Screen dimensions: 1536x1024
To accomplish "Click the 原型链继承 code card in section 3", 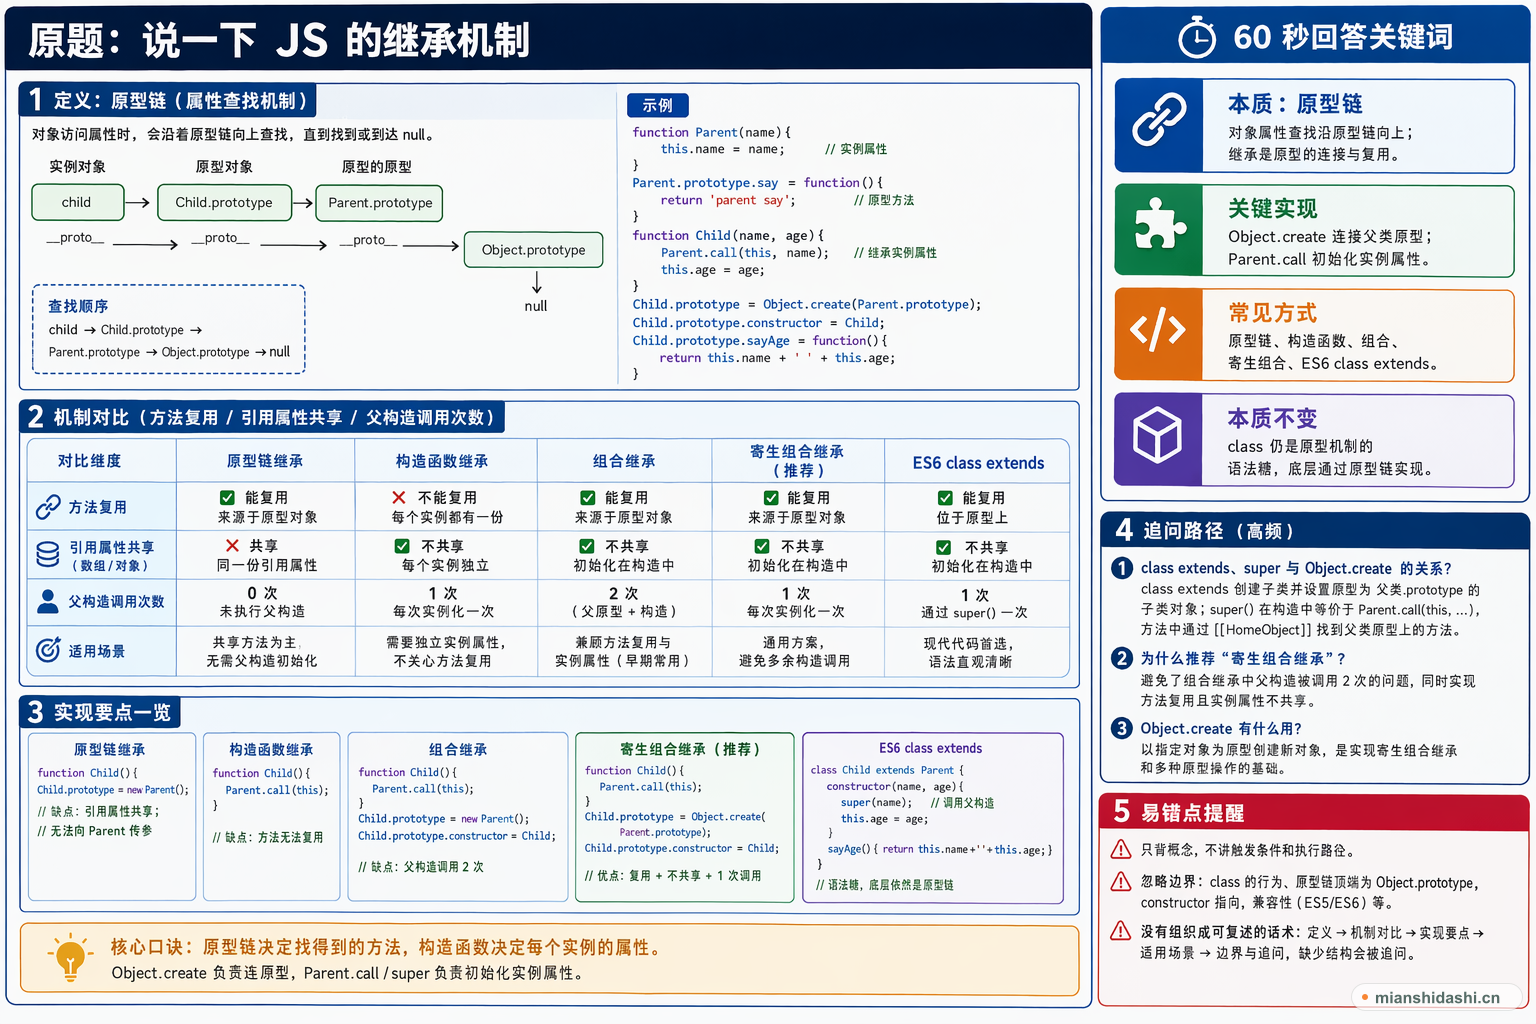I will point(111,816).
